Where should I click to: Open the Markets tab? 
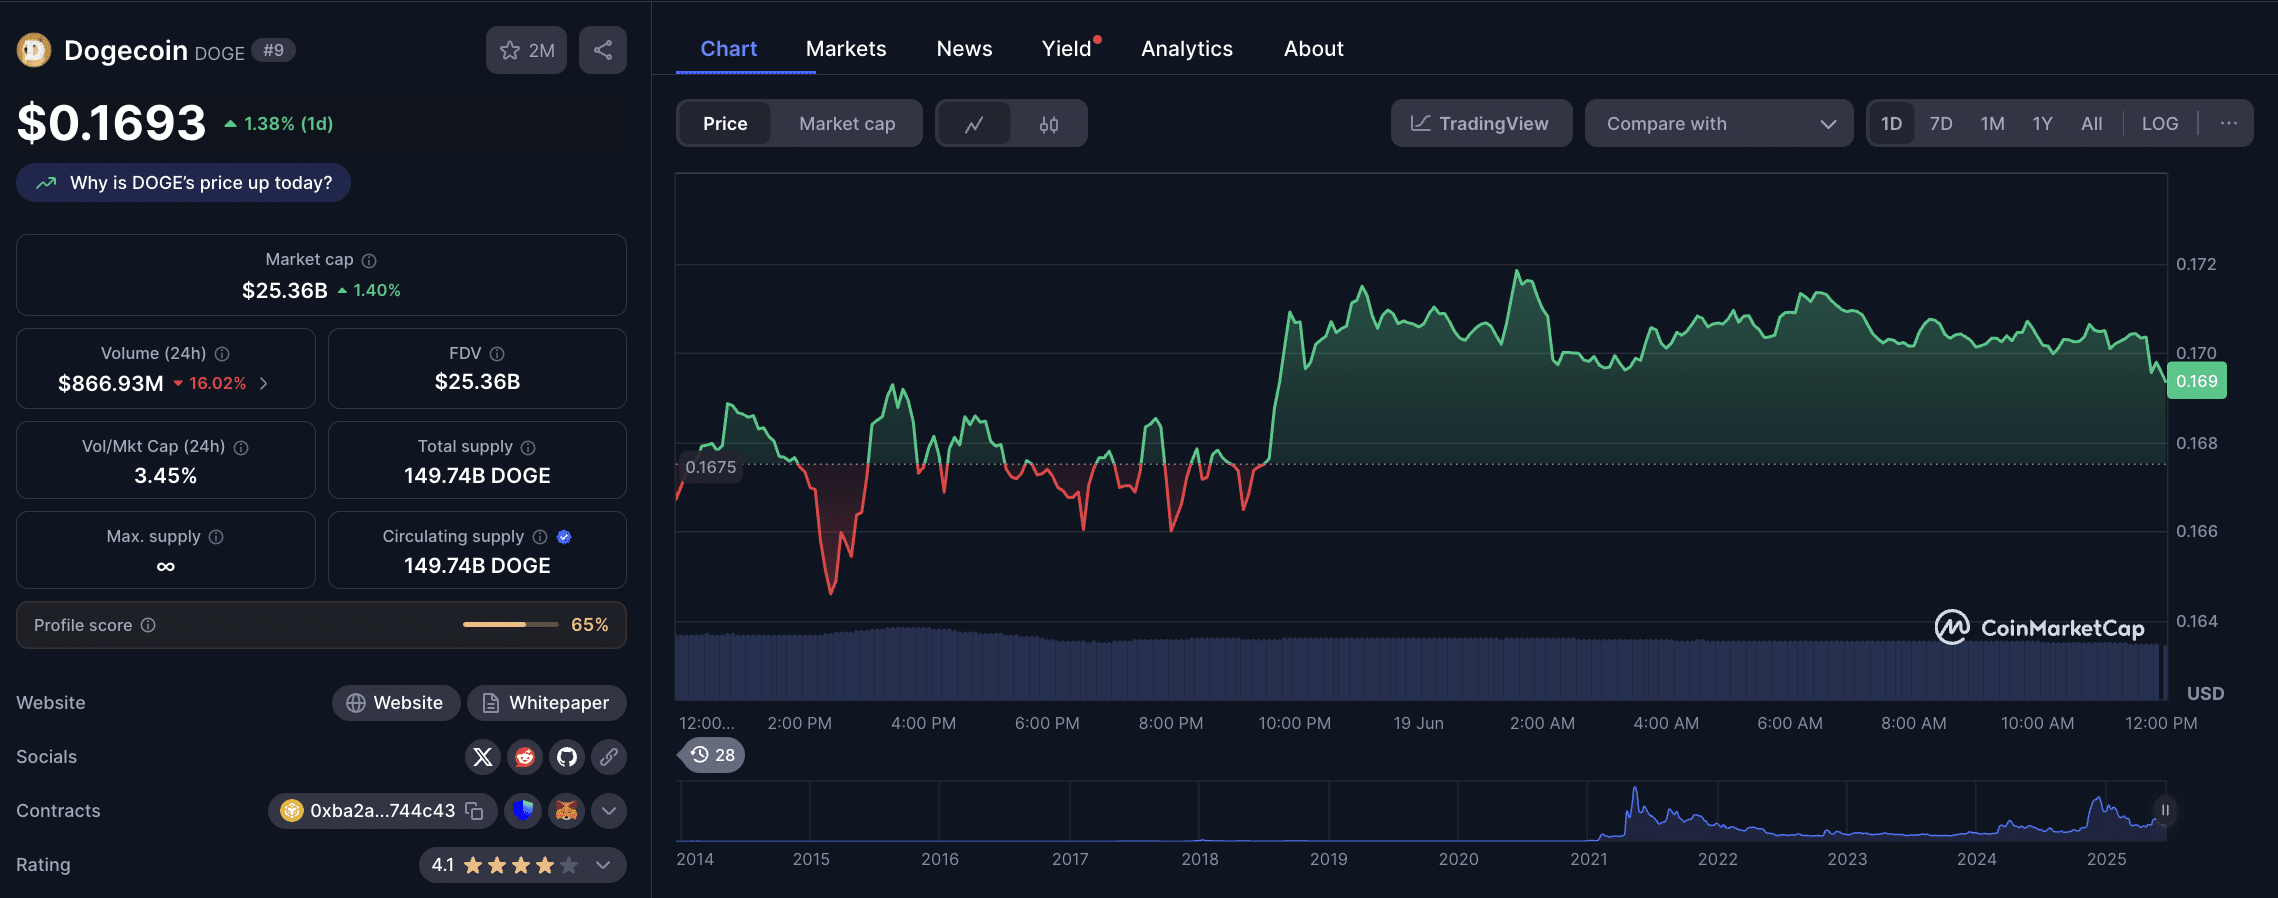pyautogui.click(x=846, y=49)
